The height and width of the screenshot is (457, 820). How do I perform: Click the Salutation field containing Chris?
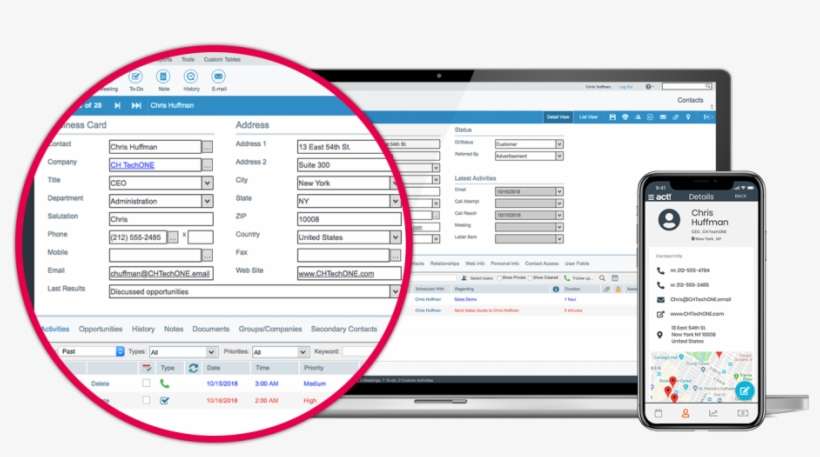tap(161, 219)
